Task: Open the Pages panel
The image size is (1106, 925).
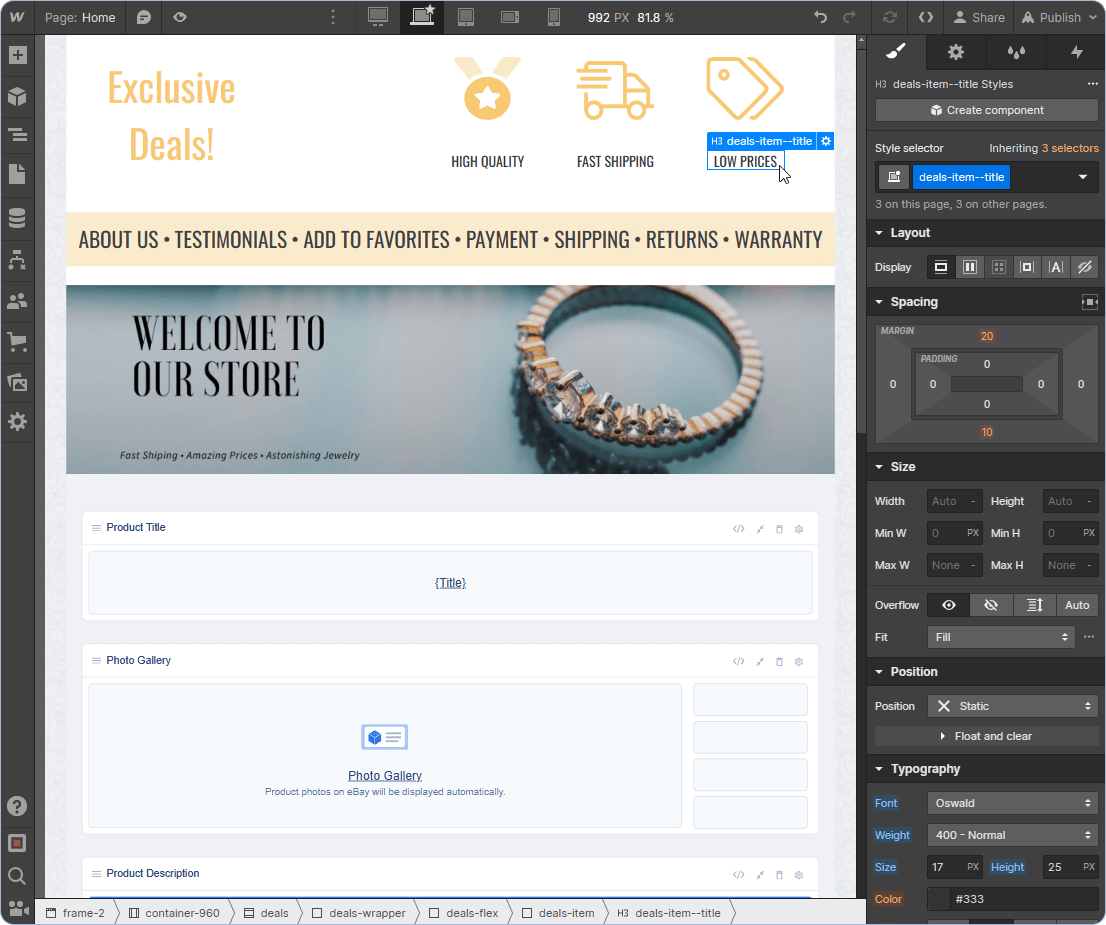Action: coord(17,174)
